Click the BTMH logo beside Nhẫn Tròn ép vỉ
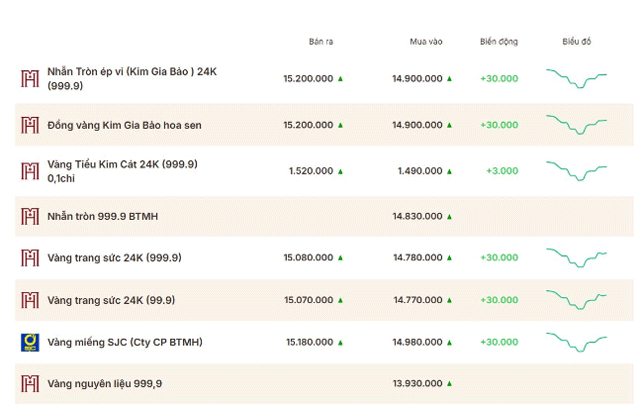The image size is (640, 407). pyautogui.click(x=30, y=78)
